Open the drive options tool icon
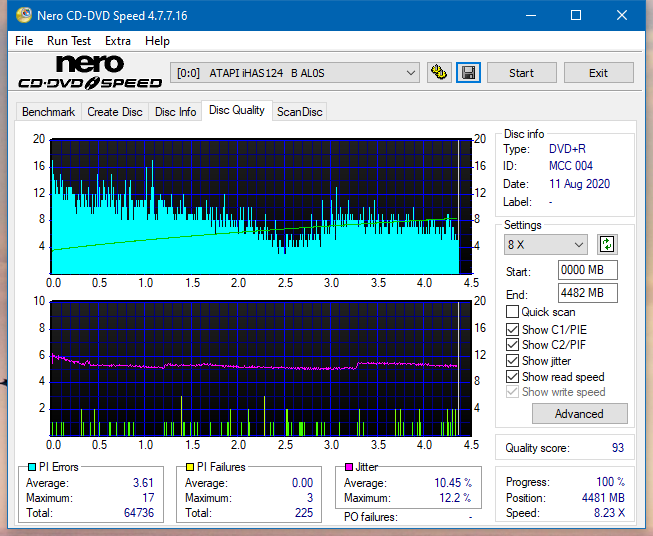The image size is (653, 536). pos(439,73)
